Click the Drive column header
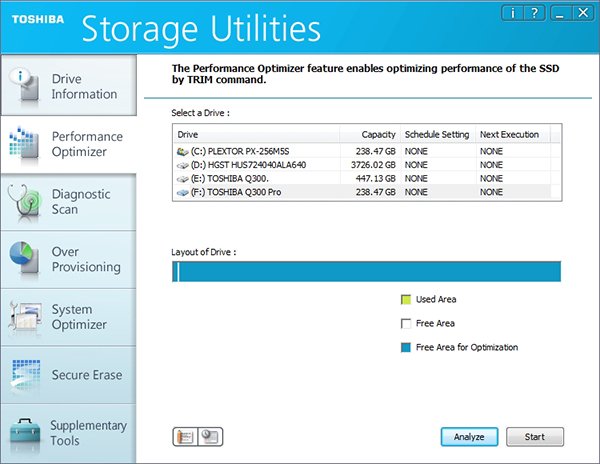 click(257, 135)
